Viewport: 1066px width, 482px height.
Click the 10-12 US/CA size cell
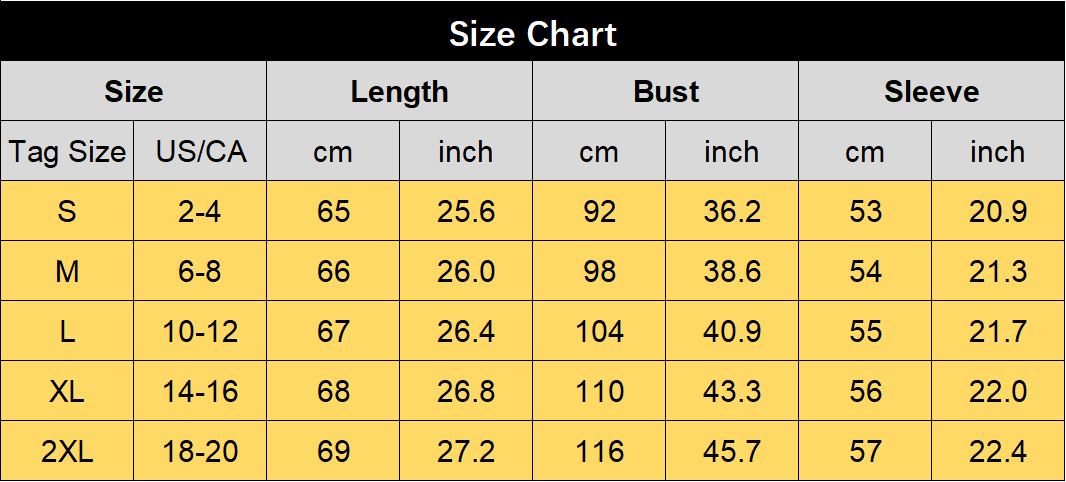coord(200,331)
